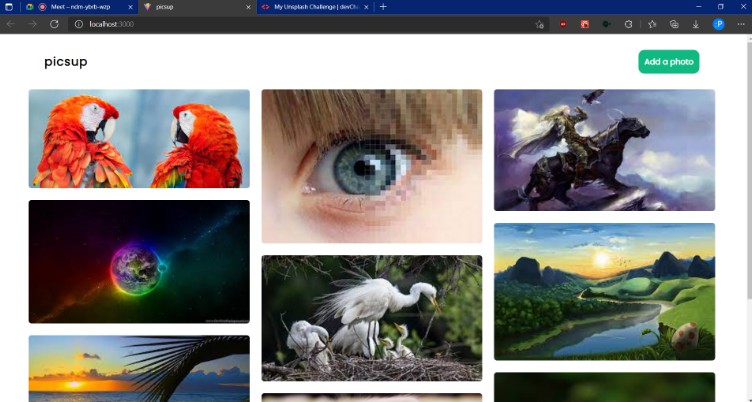Open the two red parrots photo
This screenshot has height=402, width=752.
point(139,139)
